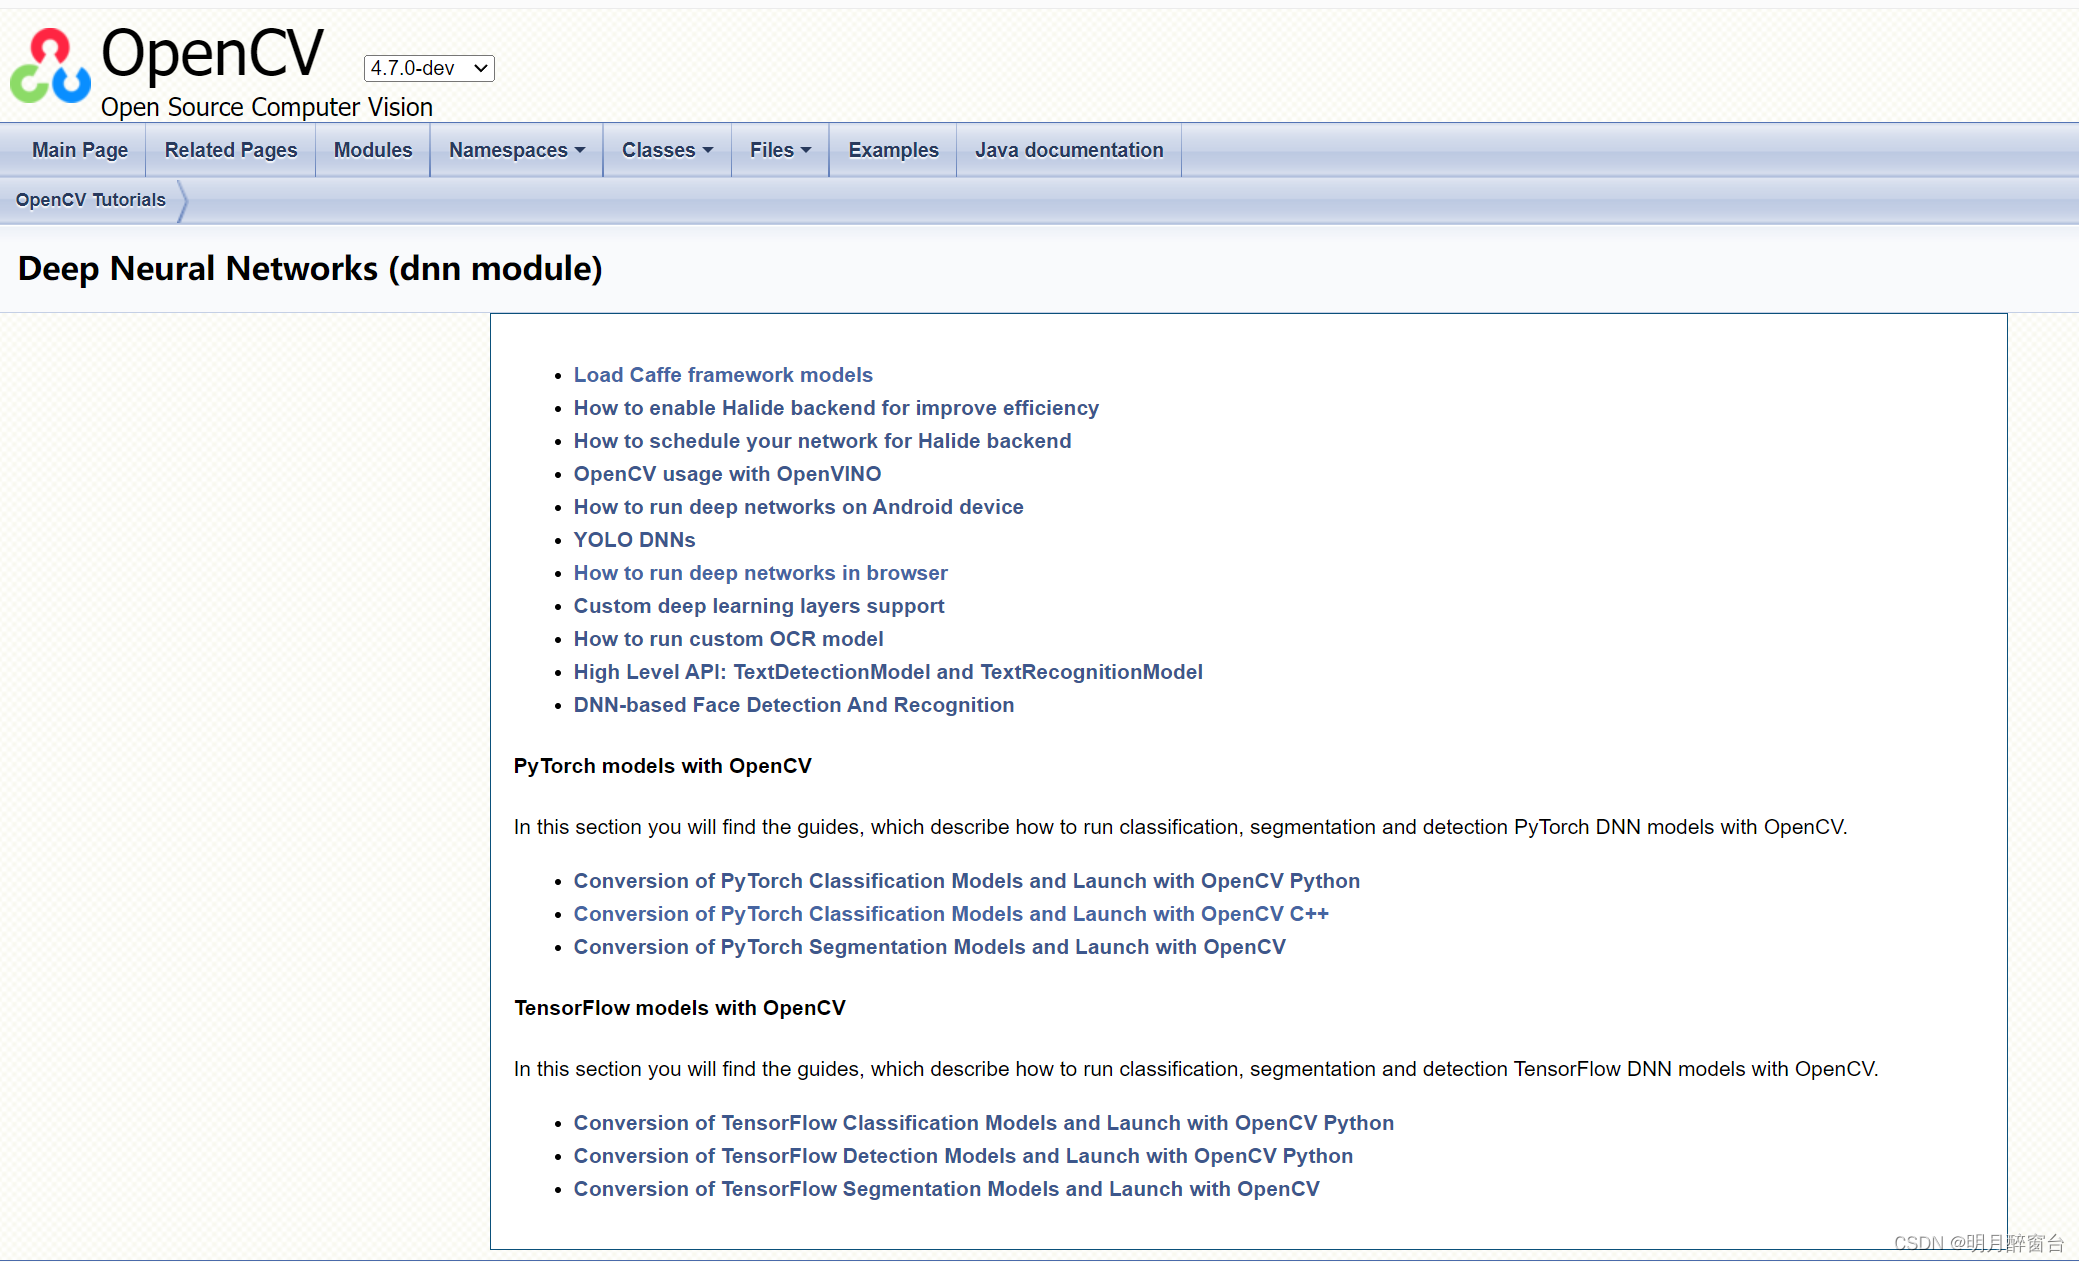Open Load Caffe framework models link

click(723, 375)
